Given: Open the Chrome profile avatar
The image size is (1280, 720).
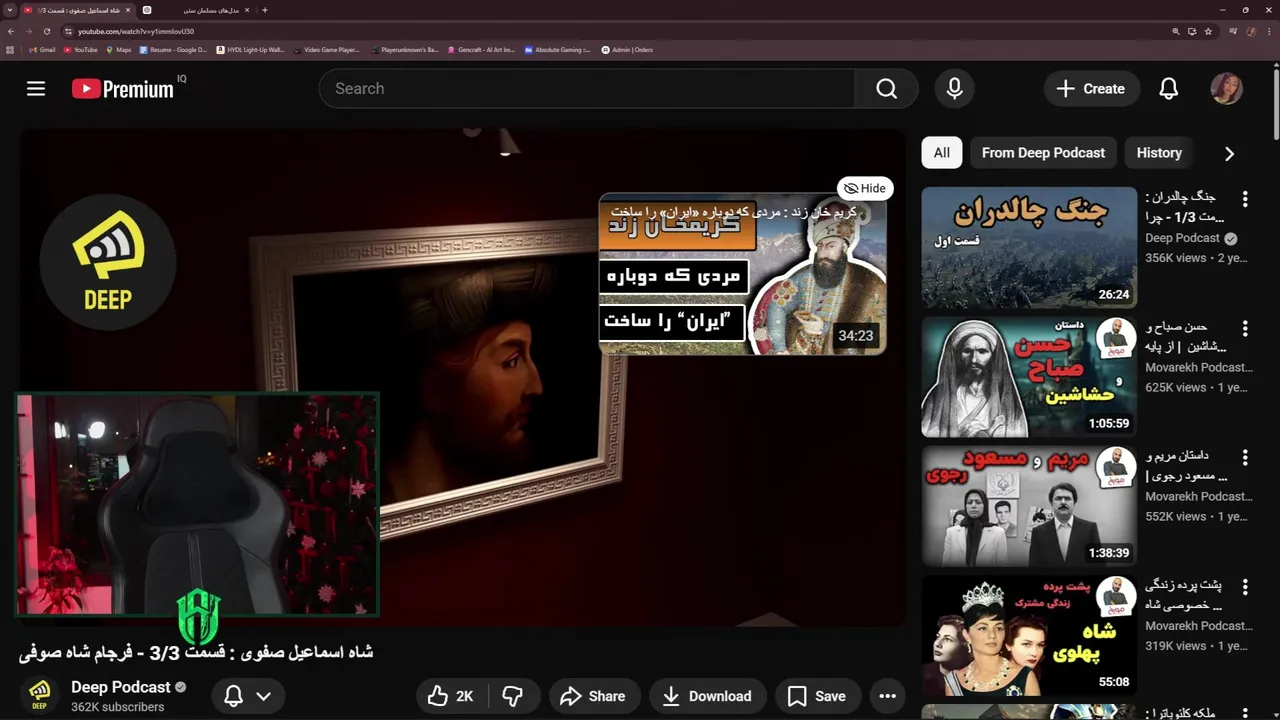Looking at the screenshot, I should coord(1252,31).
